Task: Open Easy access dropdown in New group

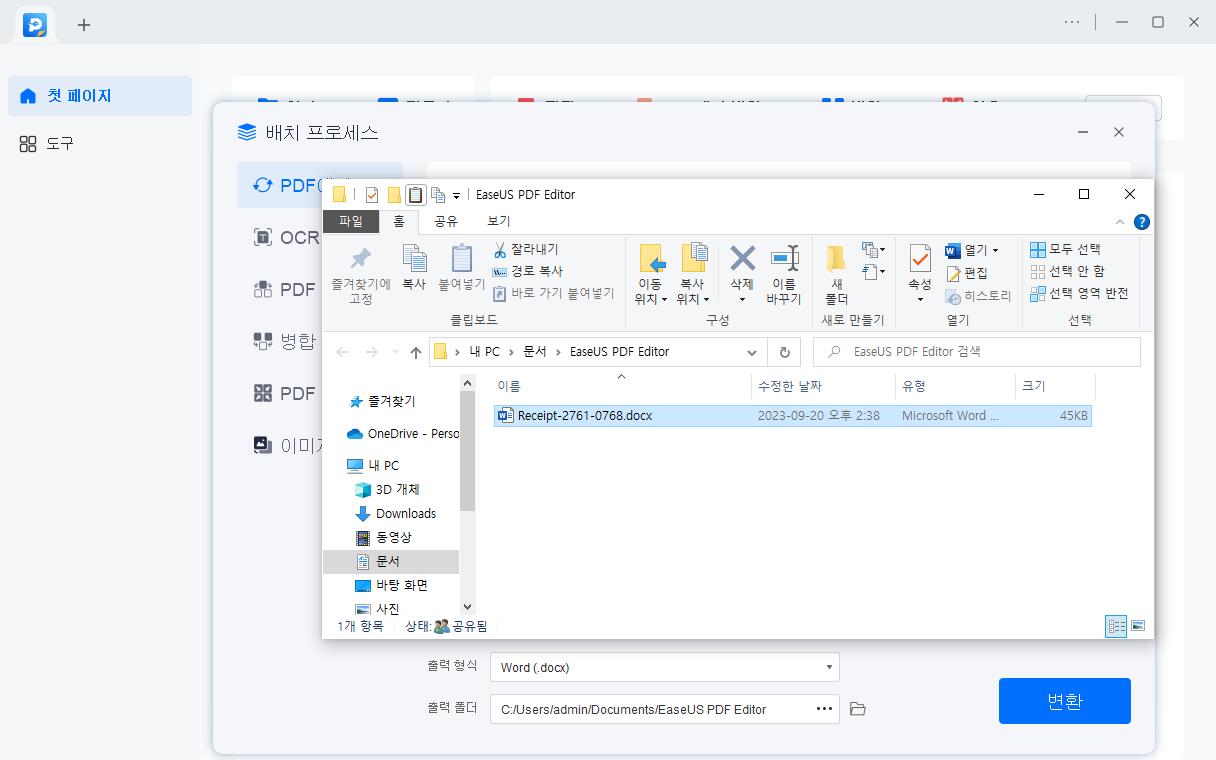Action: [x=873, y=272]
